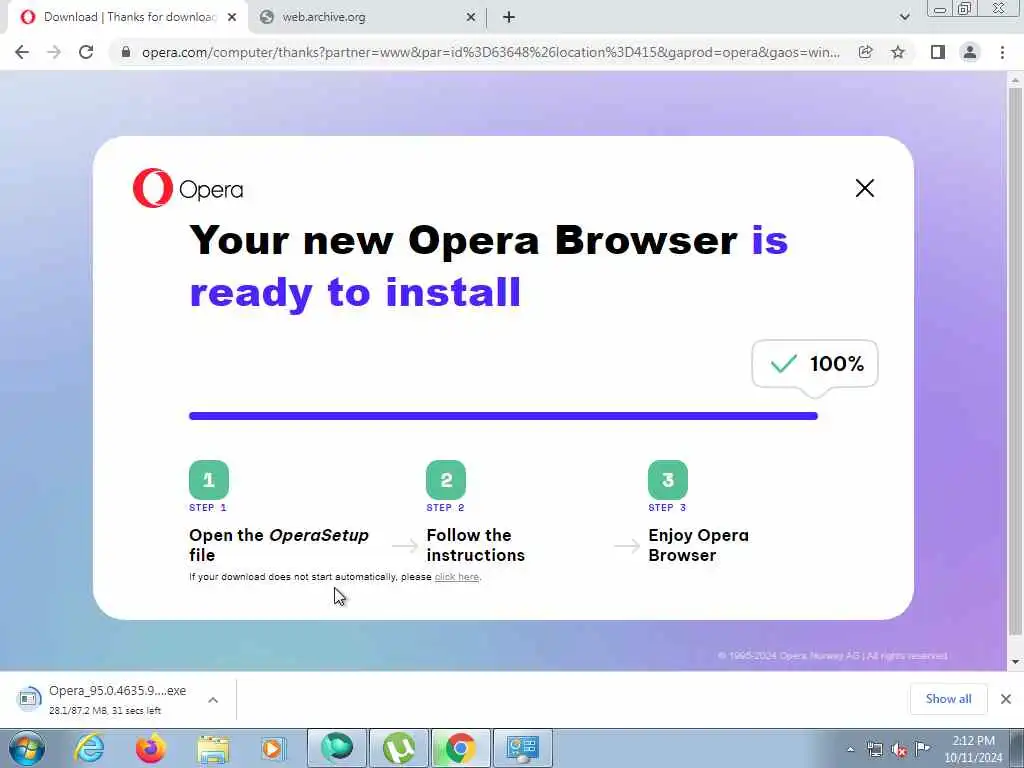Open the browser side panel
This screenshot has width=1024, height=768.
click(938, 52)
